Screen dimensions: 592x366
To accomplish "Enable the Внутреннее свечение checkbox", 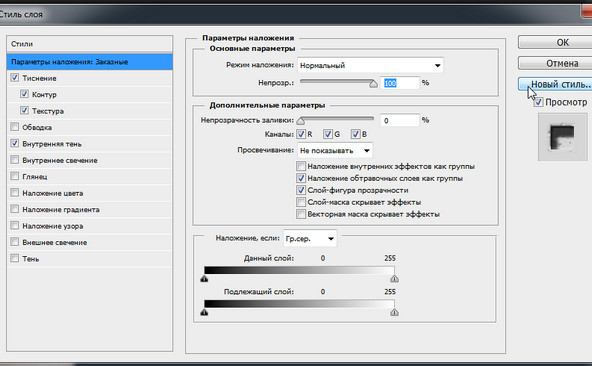I will [x=15, y=160].
